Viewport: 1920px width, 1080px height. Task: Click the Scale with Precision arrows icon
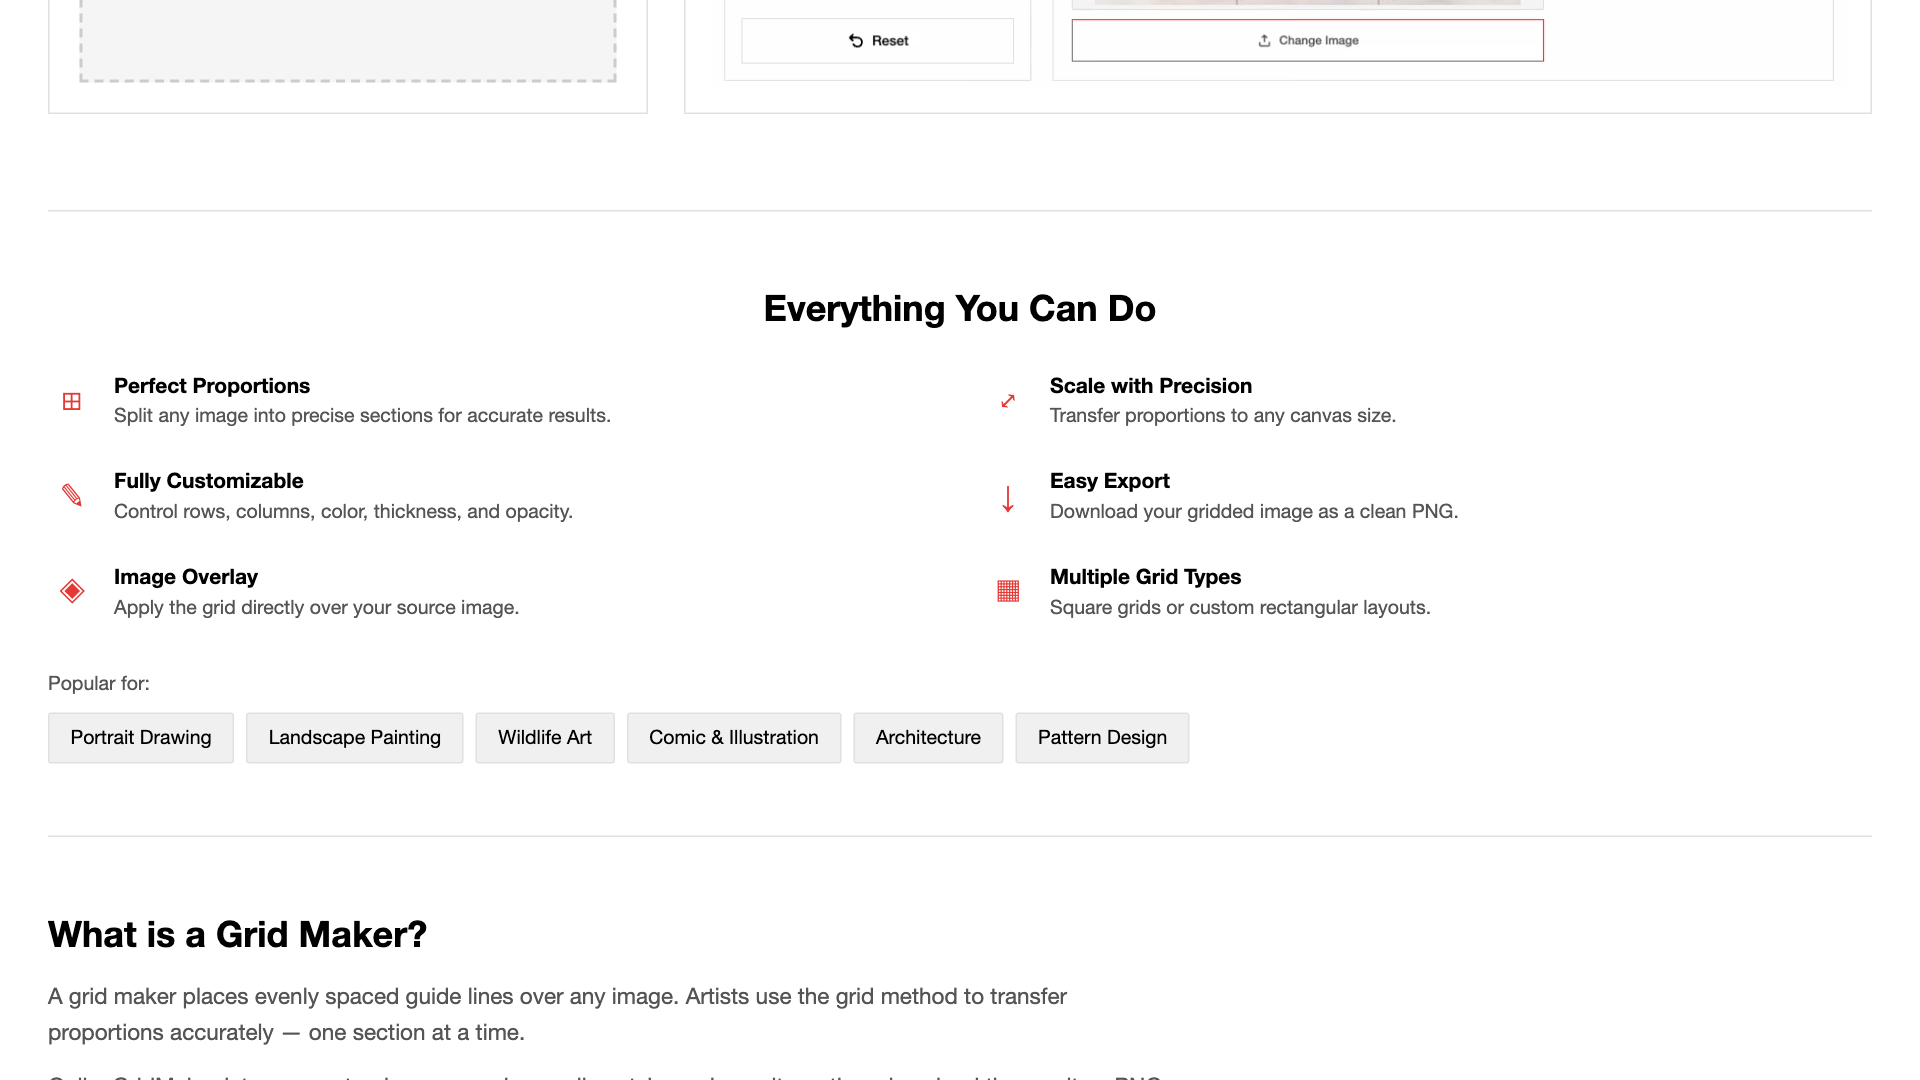(1008, 401)
